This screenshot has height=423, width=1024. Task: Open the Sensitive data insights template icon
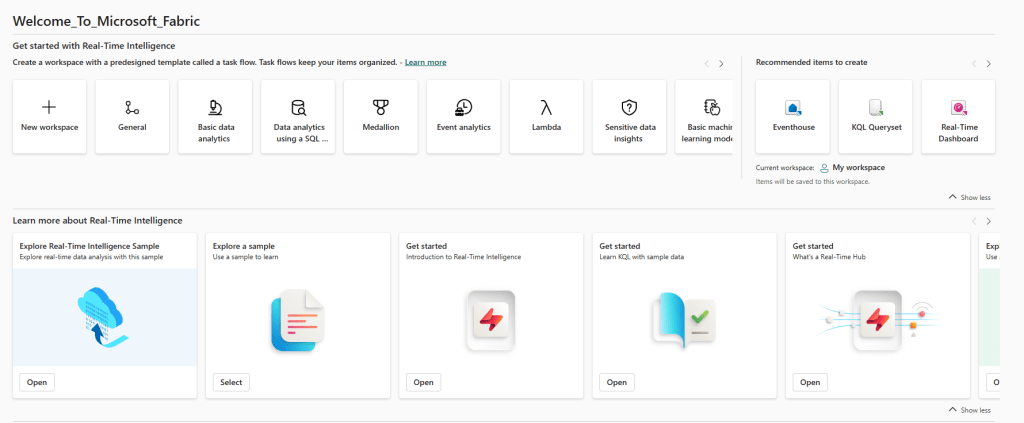tap(629, 107)
